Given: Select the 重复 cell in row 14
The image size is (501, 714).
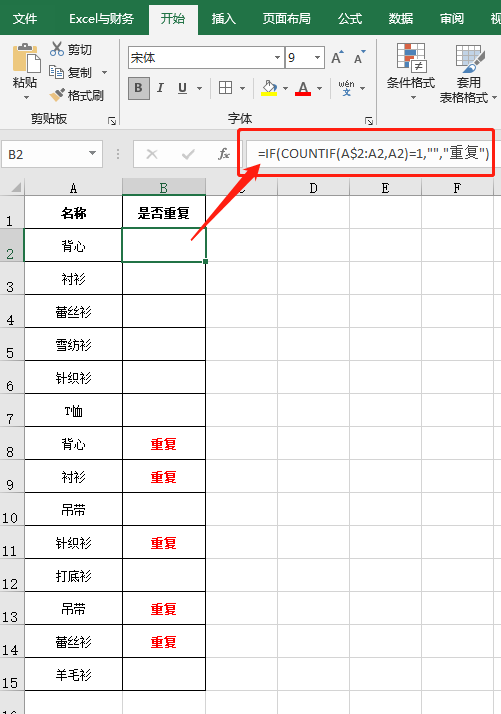Looking at the screenshot, I should click(x=164, y=642).
